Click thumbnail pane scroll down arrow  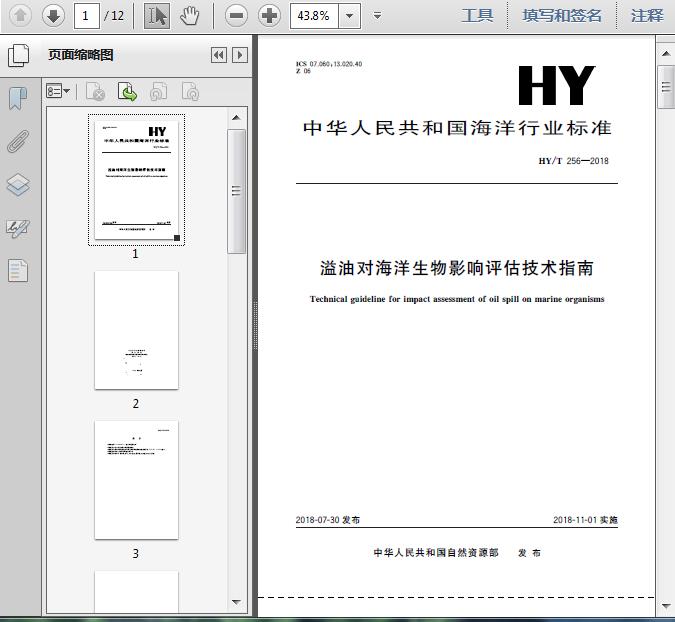(236, 602)
